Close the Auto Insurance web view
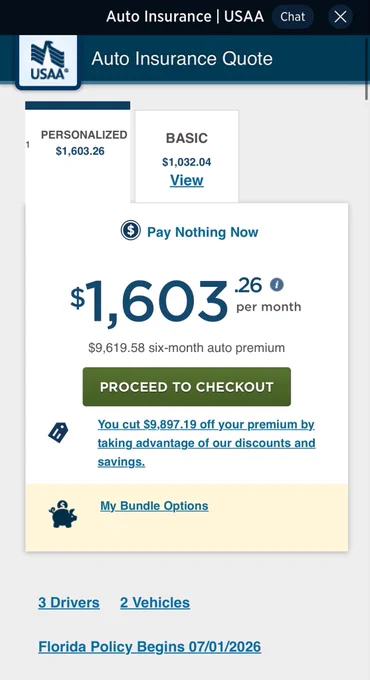 (x=340, y=17)
